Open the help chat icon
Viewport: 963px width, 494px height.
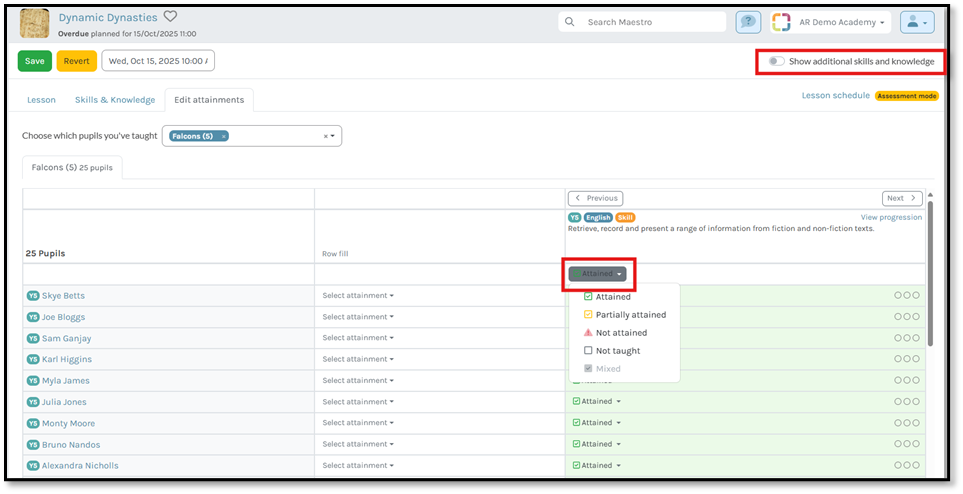click(747, 22)
